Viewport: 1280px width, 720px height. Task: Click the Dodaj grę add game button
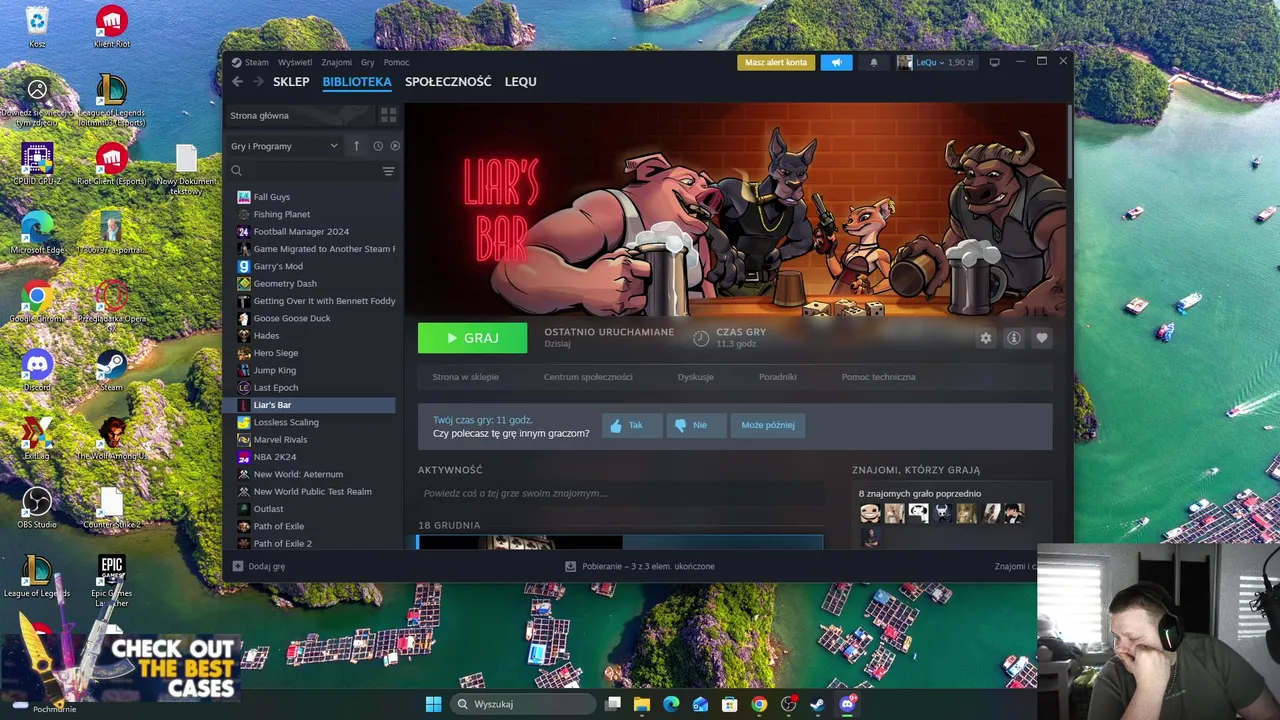tap(259, 566)
